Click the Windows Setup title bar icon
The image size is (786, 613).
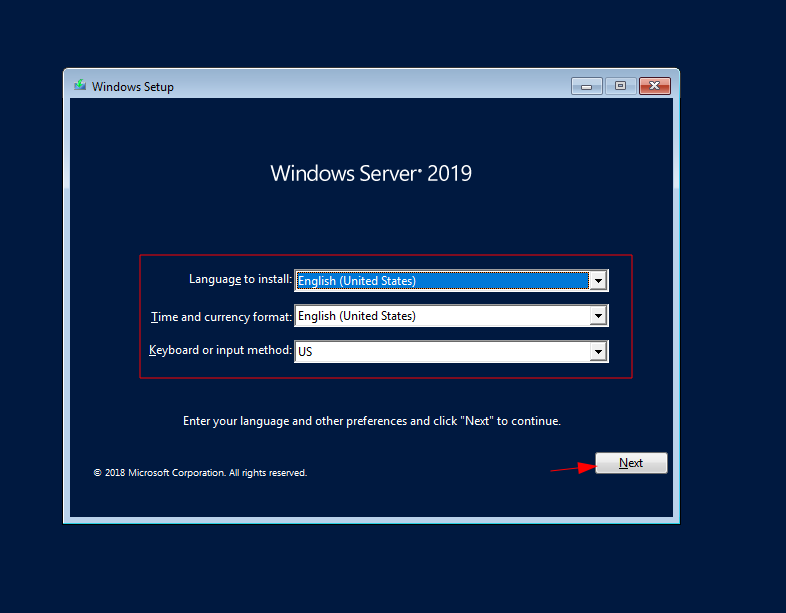tap(80, 86)
